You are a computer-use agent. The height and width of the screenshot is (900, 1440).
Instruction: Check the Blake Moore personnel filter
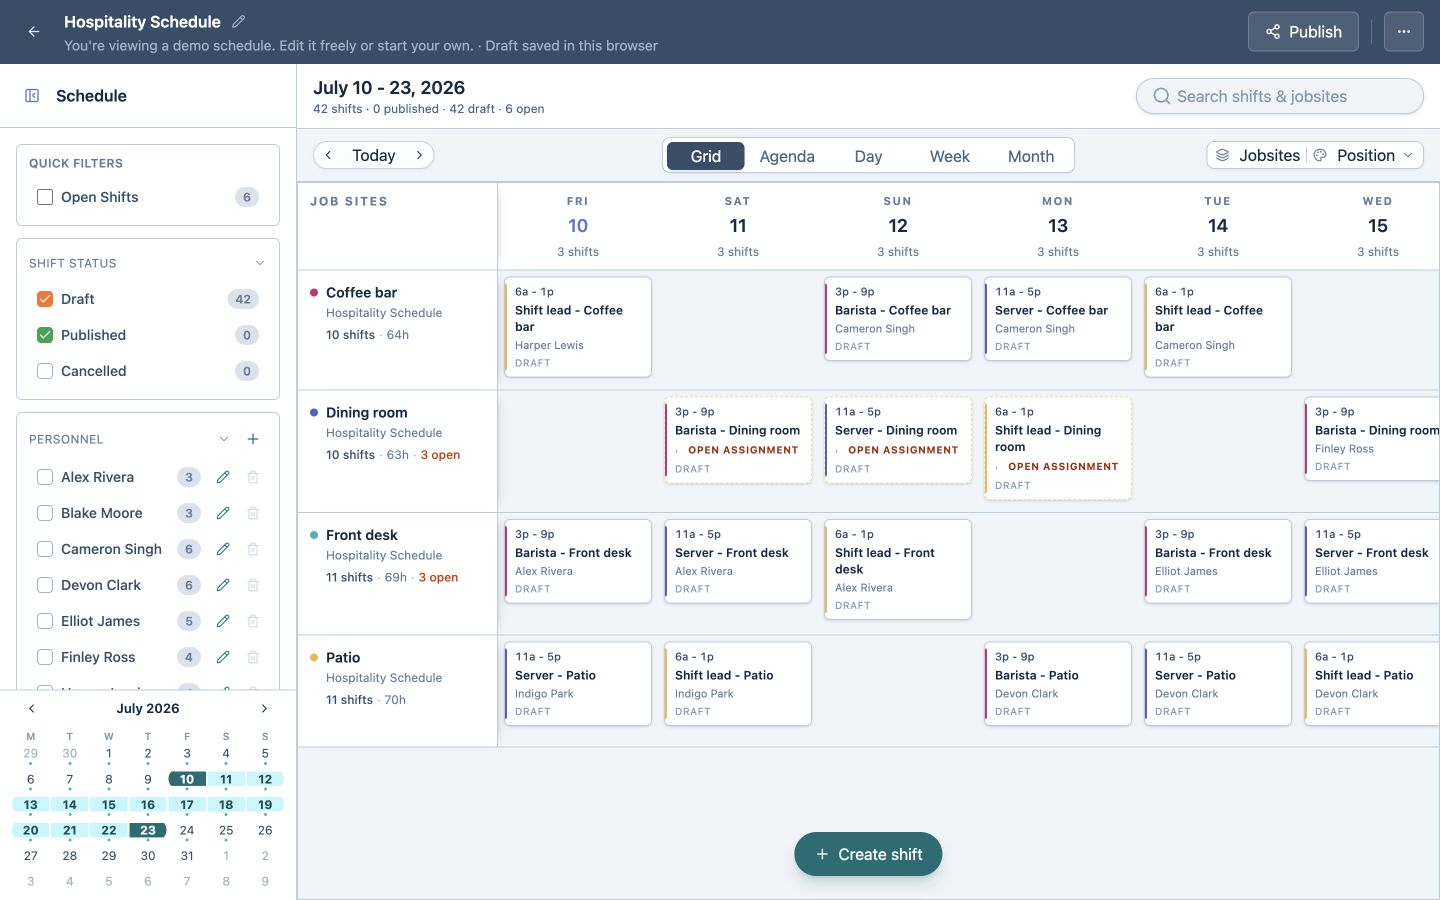click(45, 513)
